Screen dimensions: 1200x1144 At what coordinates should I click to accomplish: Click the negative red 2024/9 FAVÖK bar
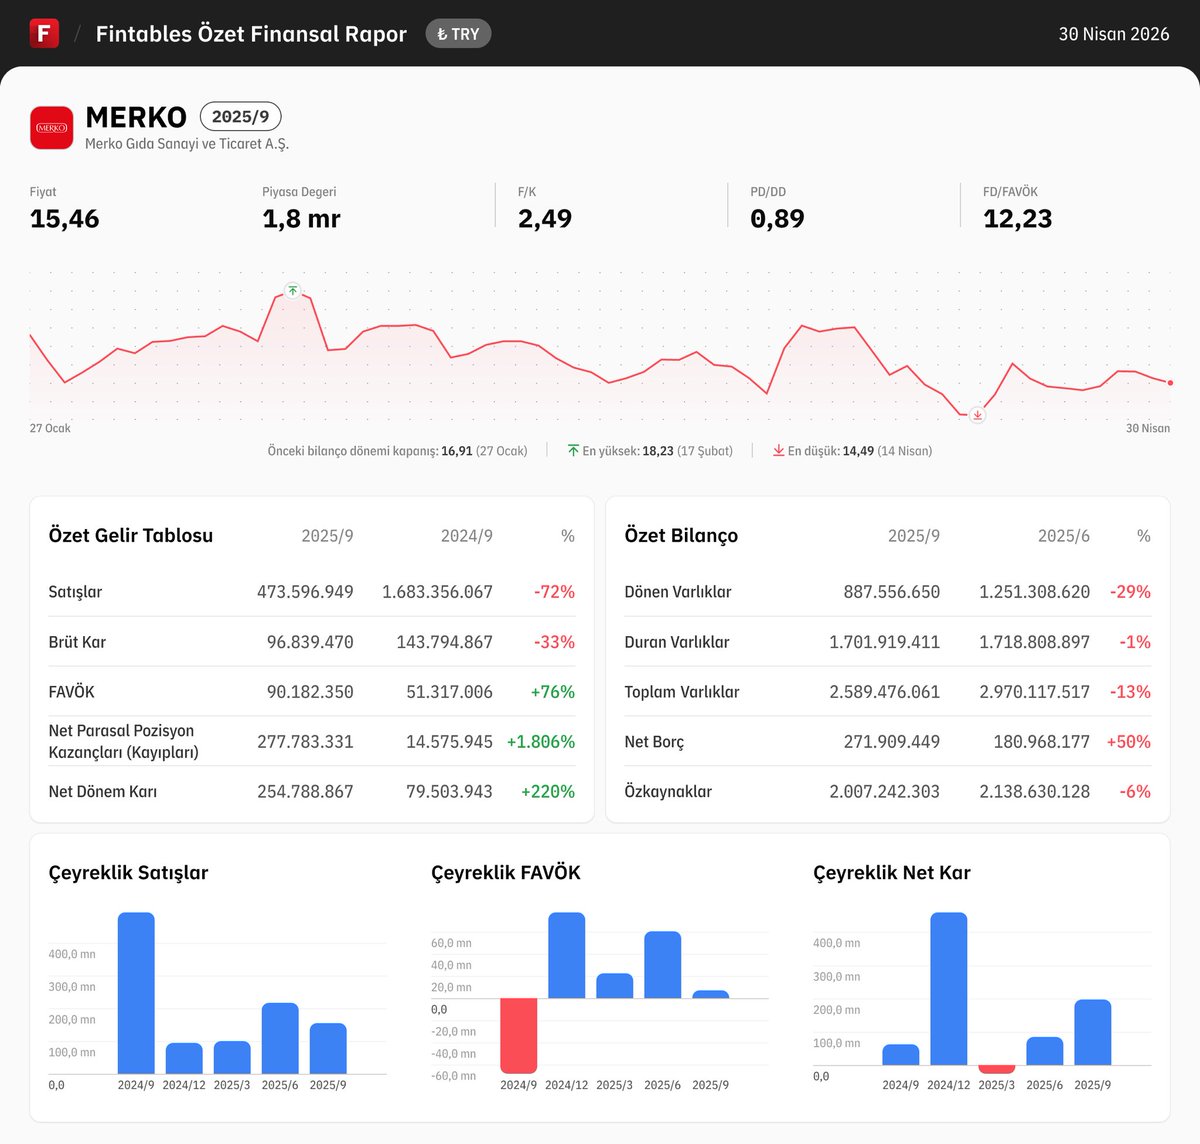click(518, 1036)
